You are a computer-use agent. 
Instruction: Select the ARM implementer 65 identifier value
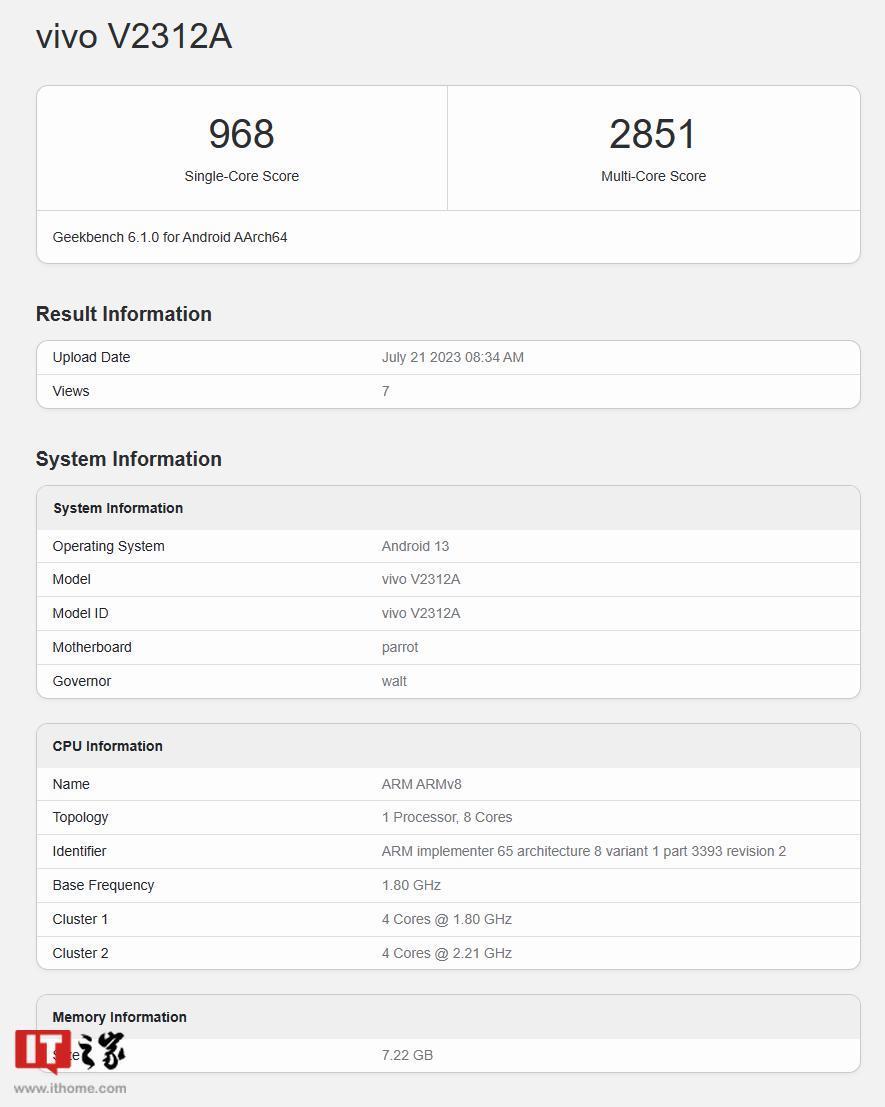click(x=584, y=851)
